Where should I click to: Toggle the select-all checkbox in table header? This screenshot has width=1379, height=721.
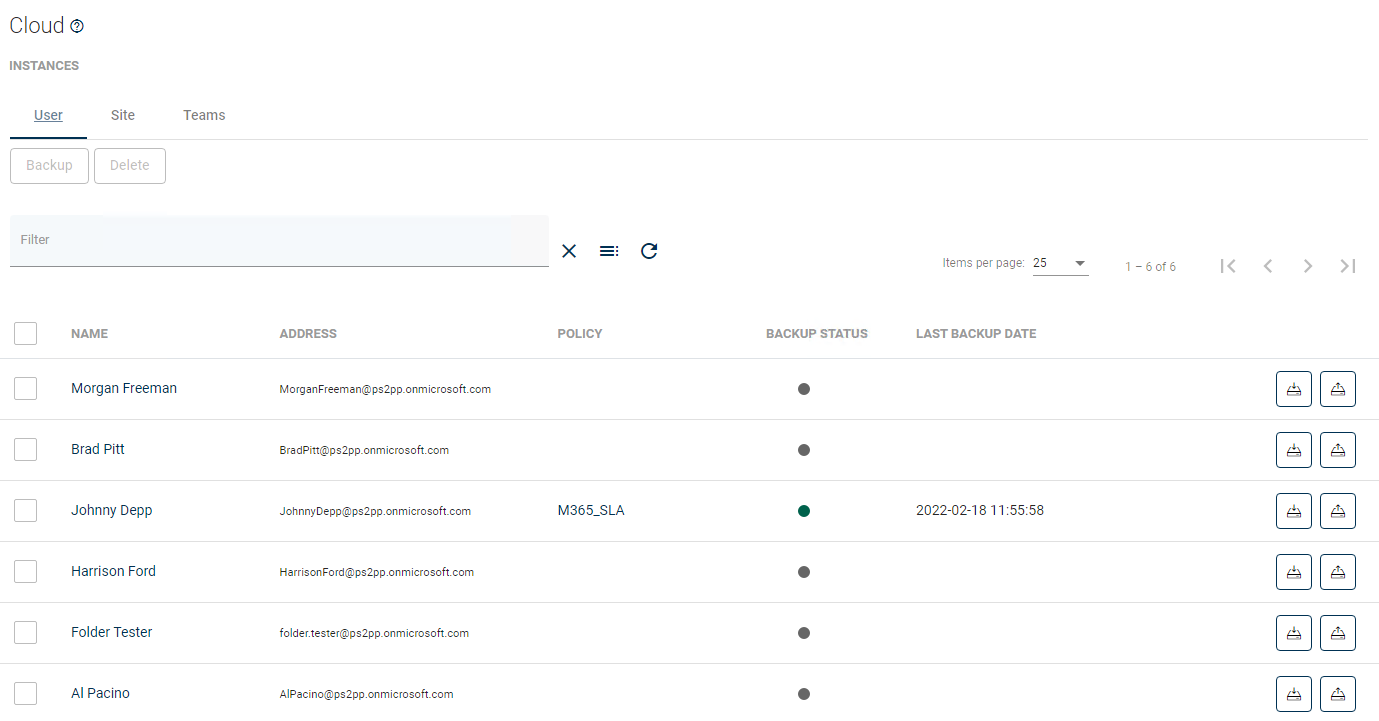click(x=26, y=333)
